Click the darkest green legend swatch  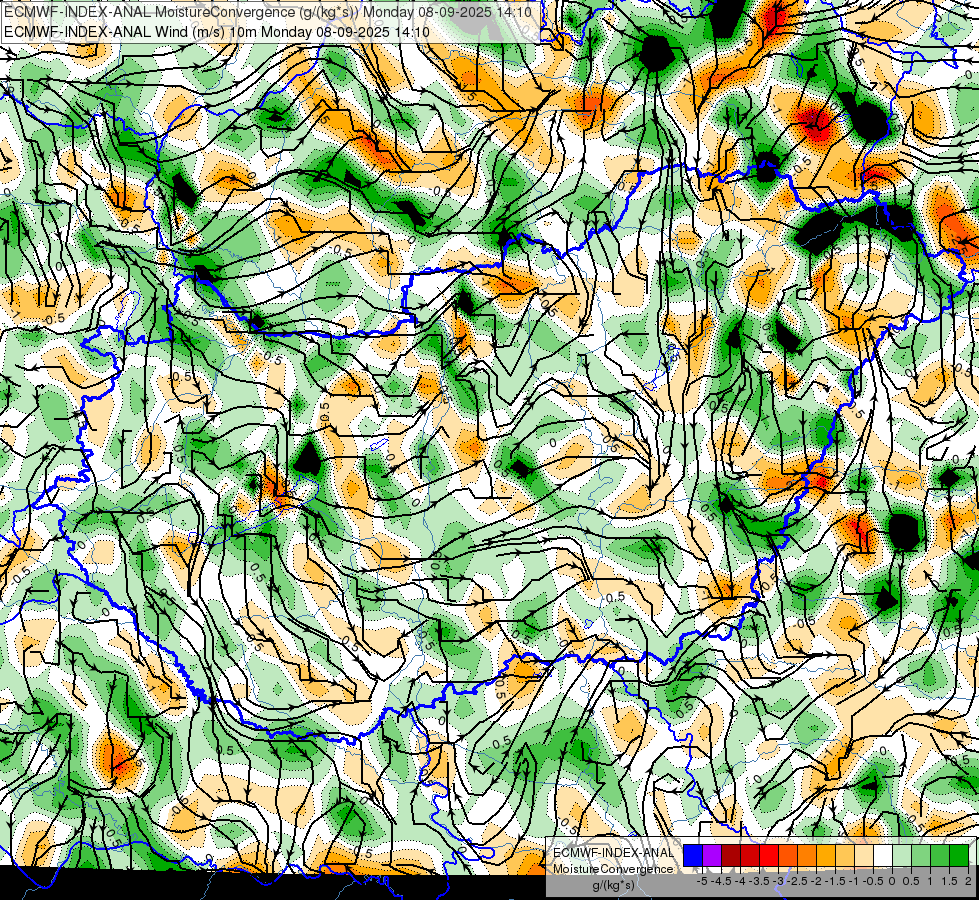(959, 855)
